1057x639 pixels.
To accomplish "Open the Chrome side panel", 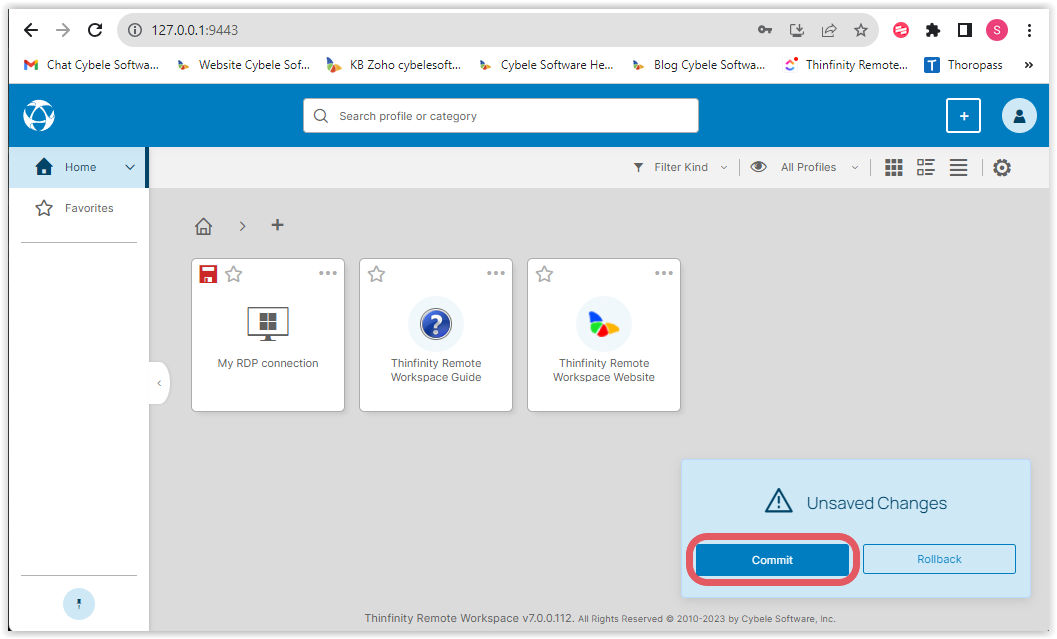I will point(965,30).
